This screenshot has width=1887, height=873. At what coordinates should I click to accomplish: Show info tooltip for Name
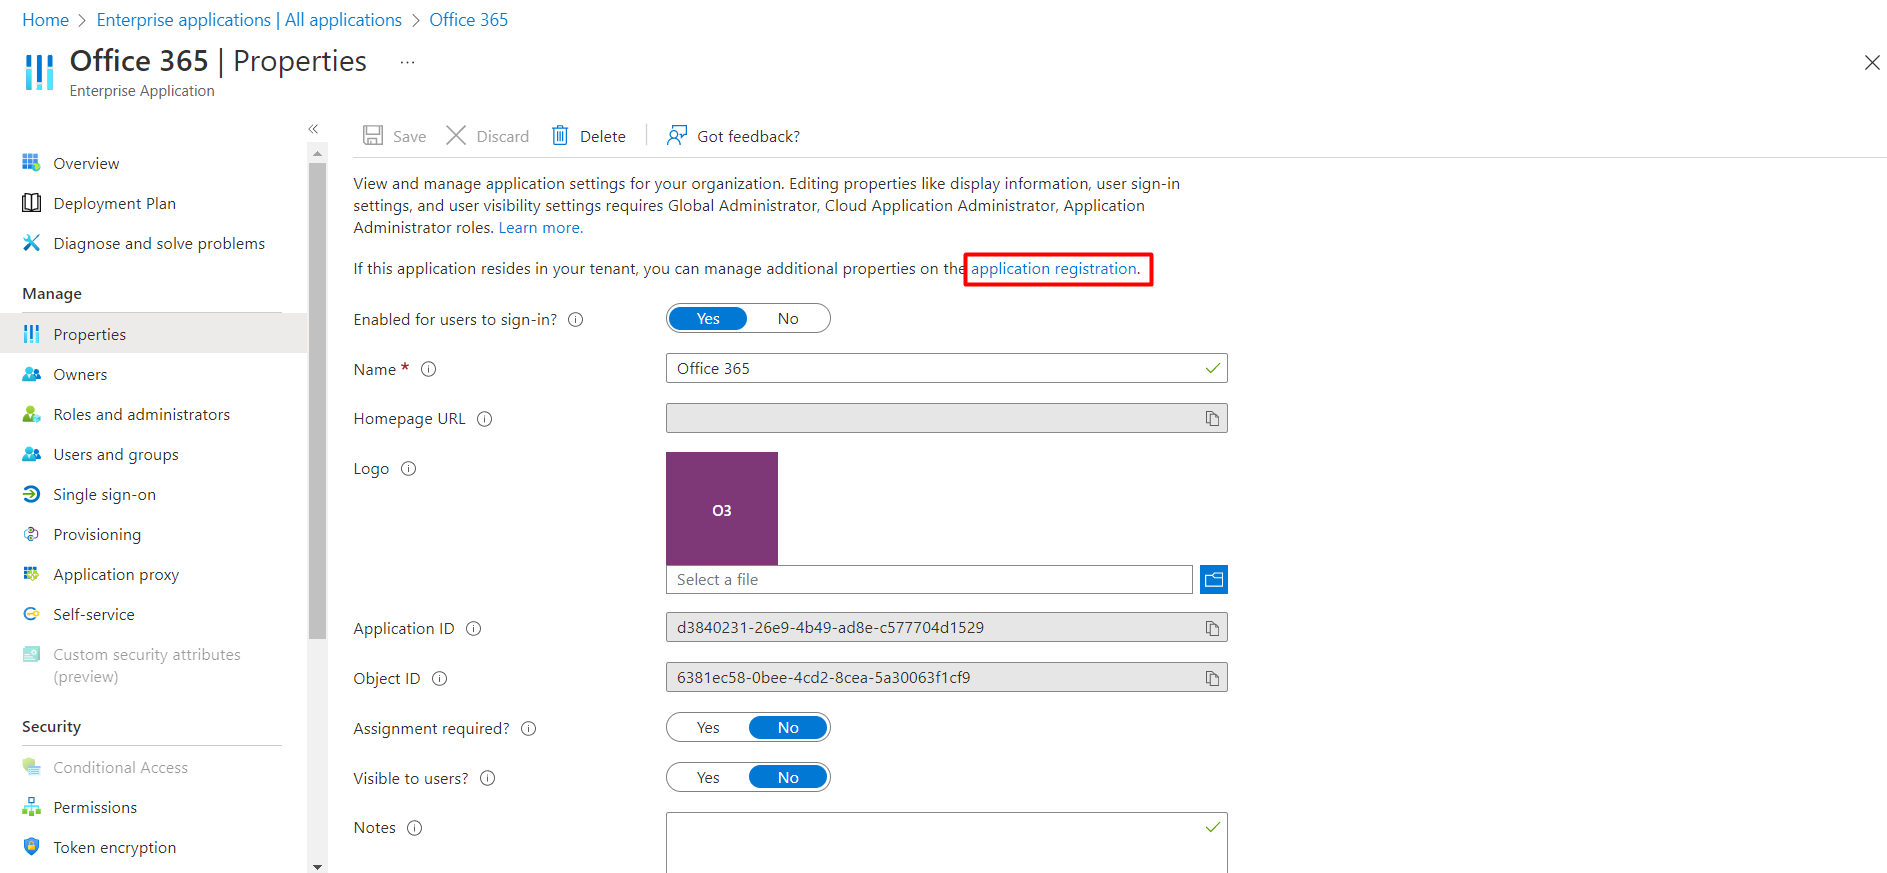[429, 369]
